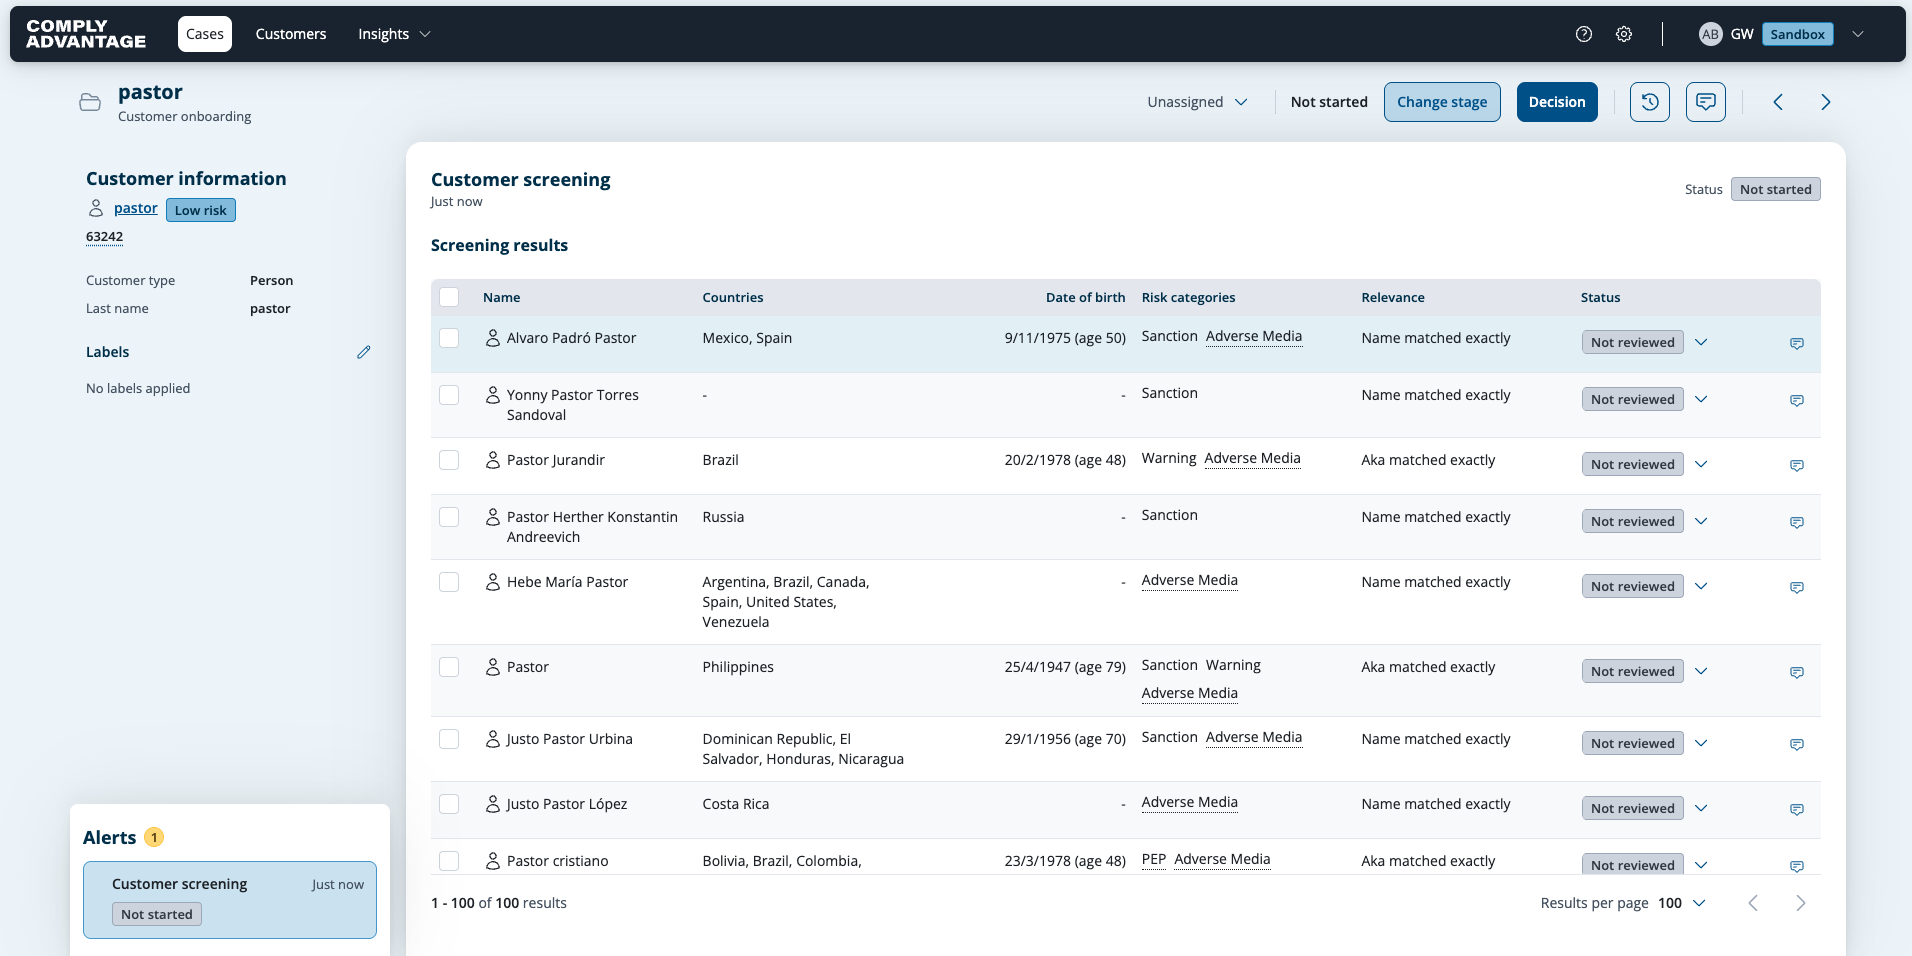Open status dropdown for Justo Pastor Urbina
The height and width of the screenshot is (956, 1912).
tap(1701, 743)
